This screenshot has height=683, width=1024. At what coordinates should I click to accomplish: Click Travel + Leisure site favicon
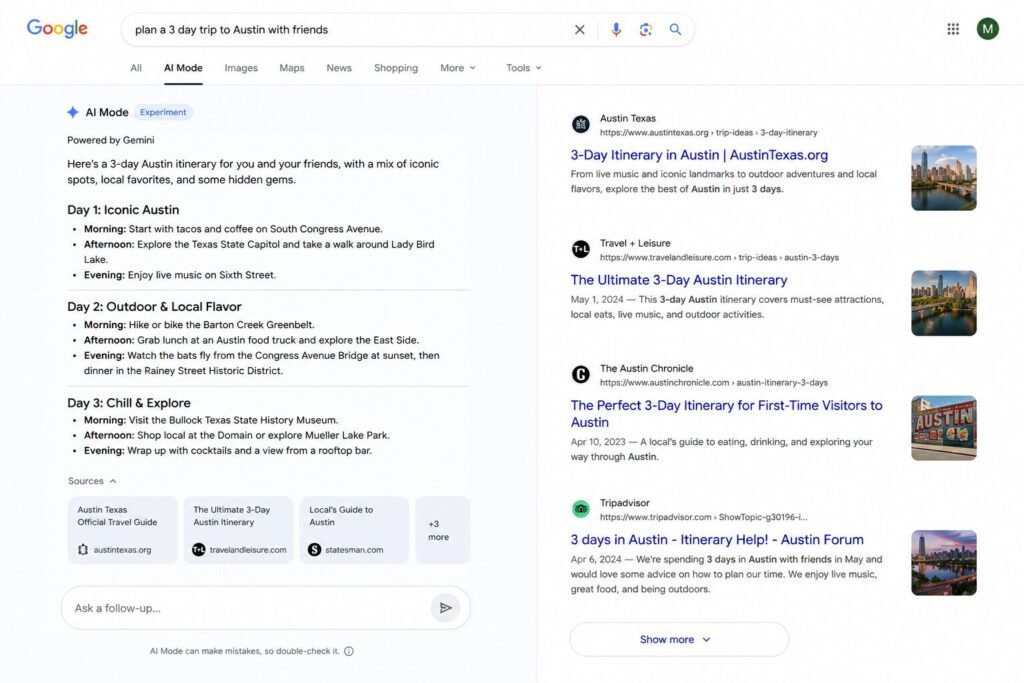point(581,249)
